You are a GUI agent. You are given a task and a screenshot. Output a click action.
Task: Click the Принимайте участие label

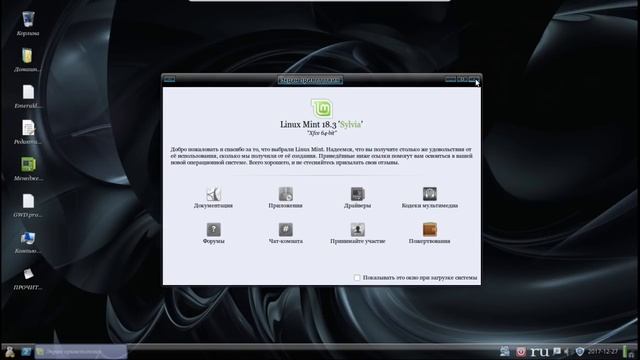(358, 241)
